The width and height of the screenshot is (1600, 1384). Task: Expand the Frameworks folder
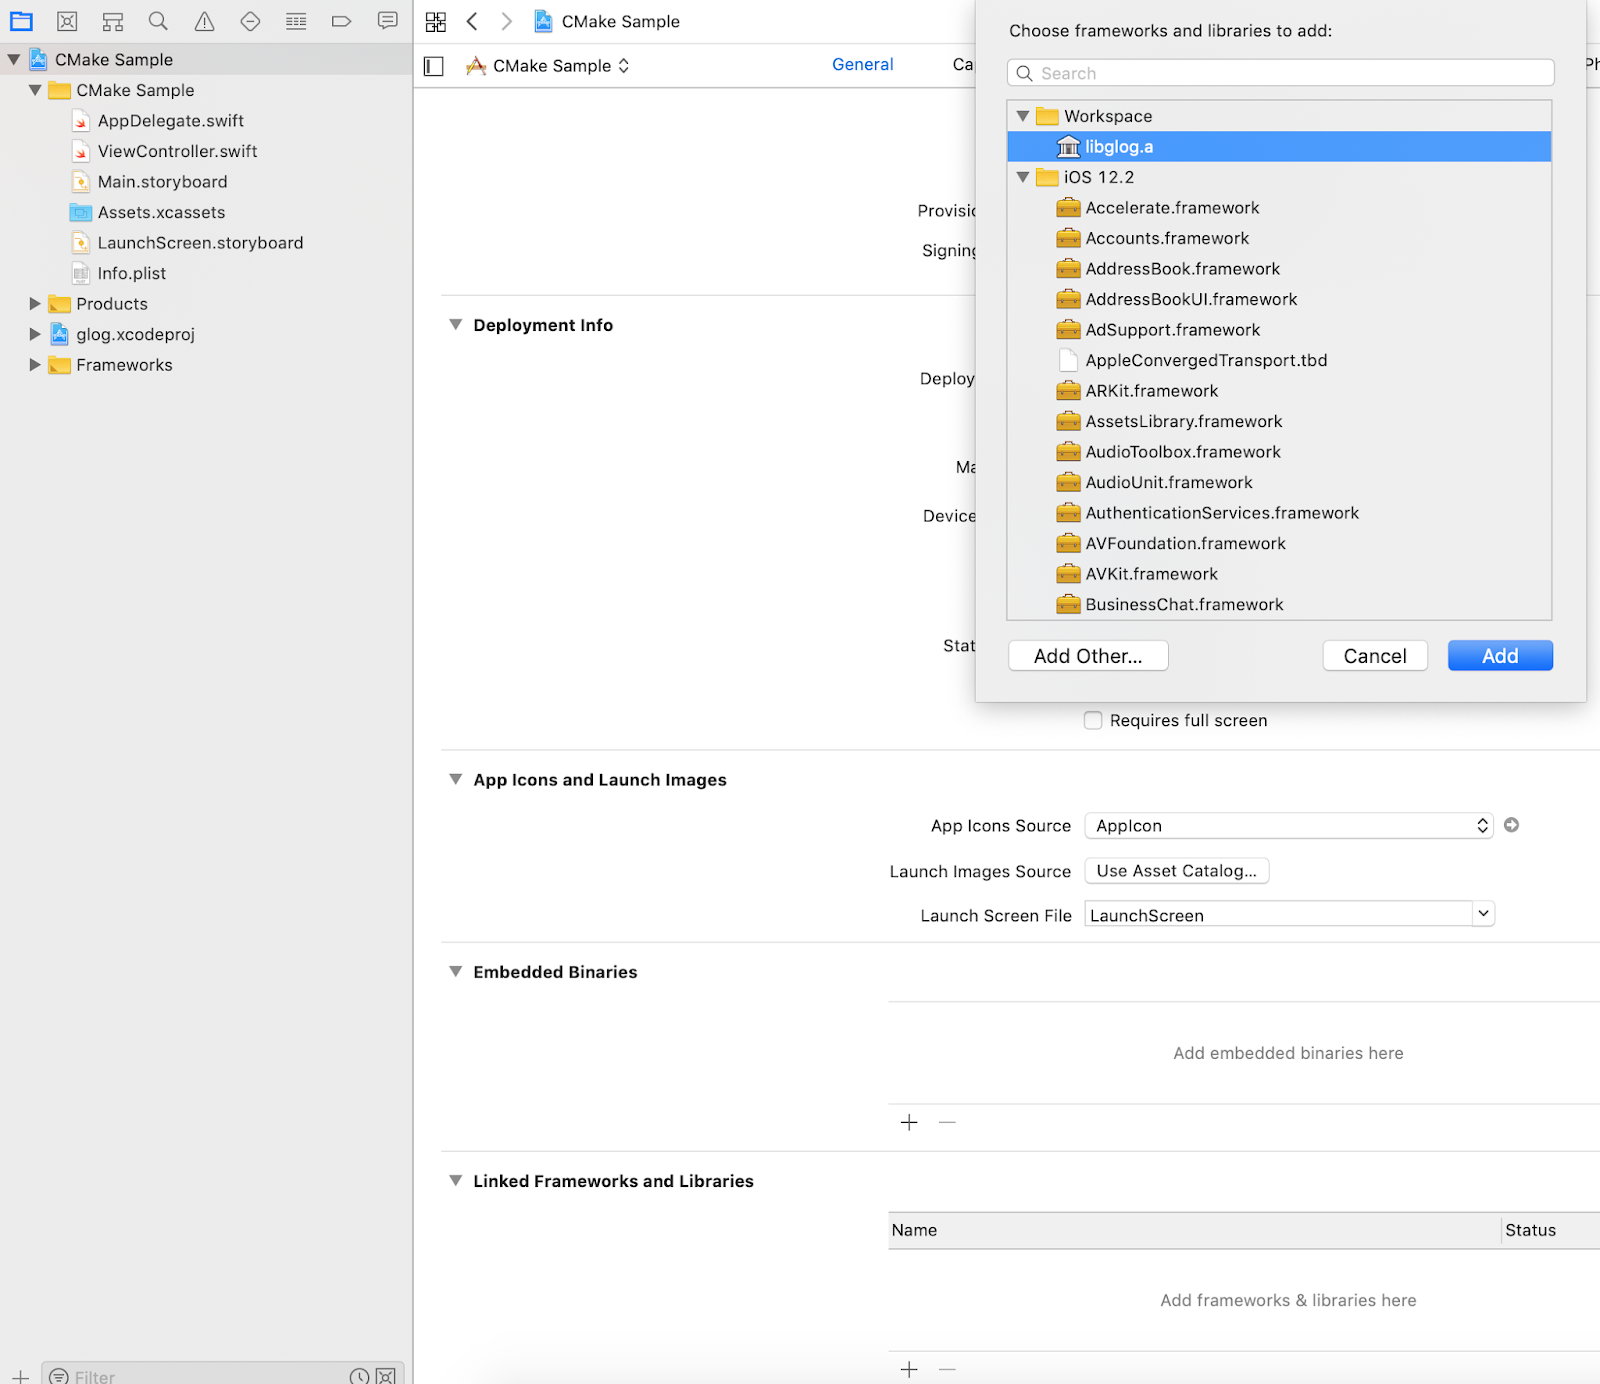35,364
